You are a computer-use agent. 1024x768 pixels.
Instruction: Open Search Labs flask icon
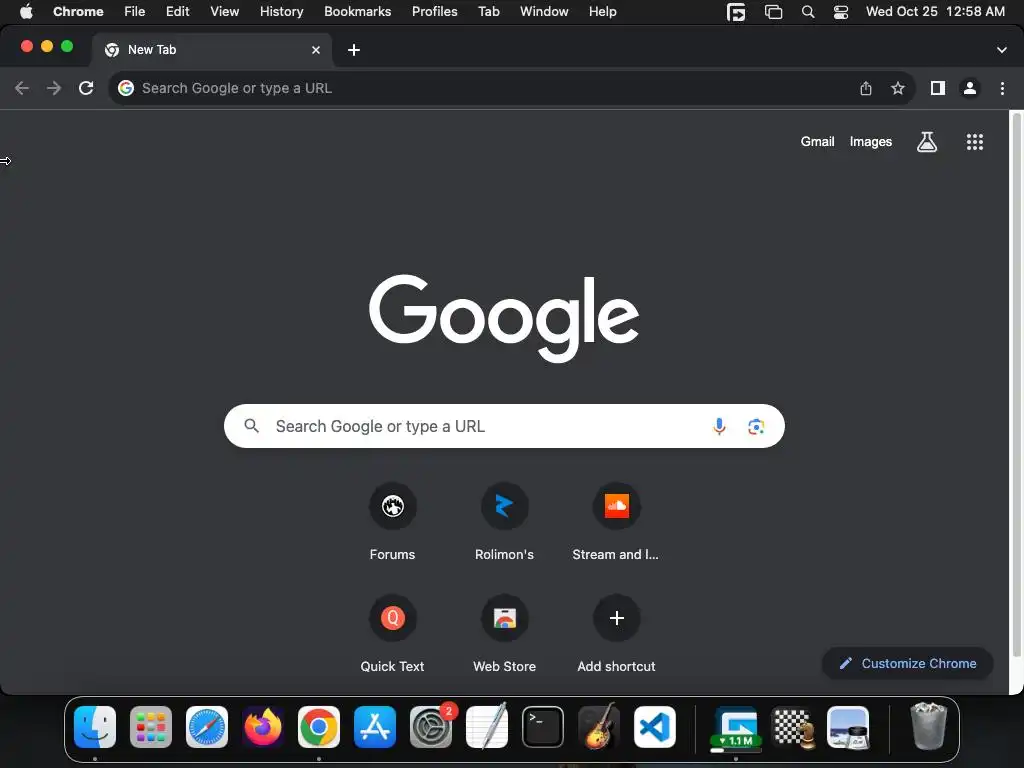pyautogui.click(x=927, y=142)
